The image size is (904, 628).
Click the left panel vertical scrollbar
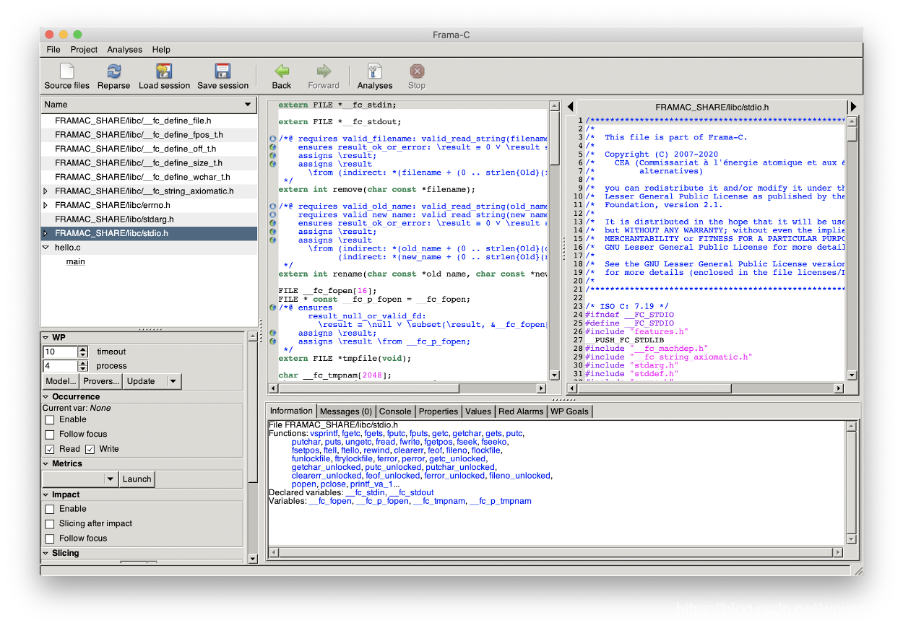(253, 448)
